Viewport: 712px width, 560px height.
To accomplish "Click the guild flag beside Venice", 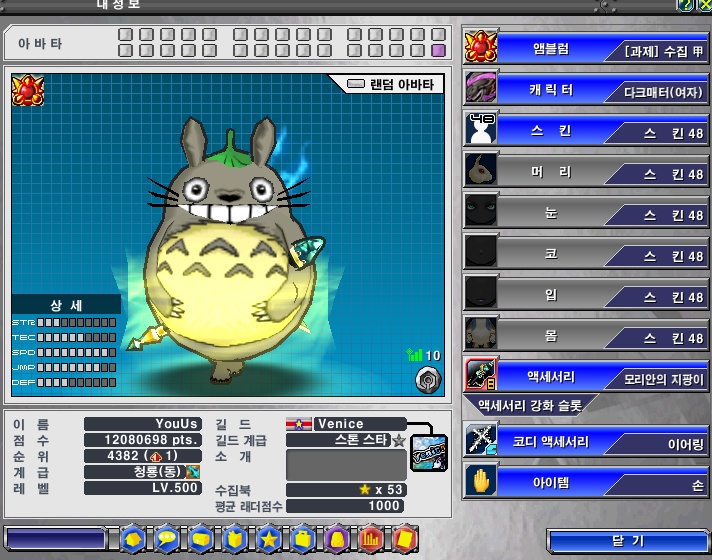I will [298, 424].
